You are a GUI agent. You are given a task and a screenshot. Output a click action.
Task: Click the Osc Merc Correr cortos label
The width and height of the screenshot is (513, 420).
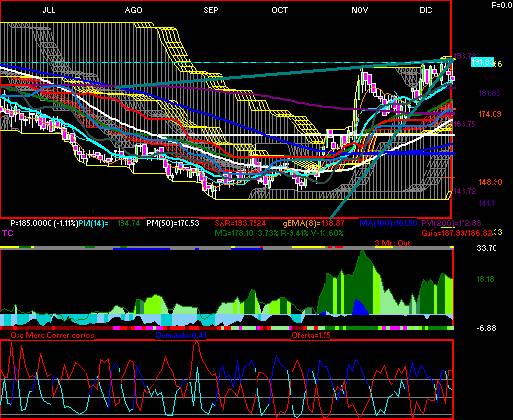(52, 335)
